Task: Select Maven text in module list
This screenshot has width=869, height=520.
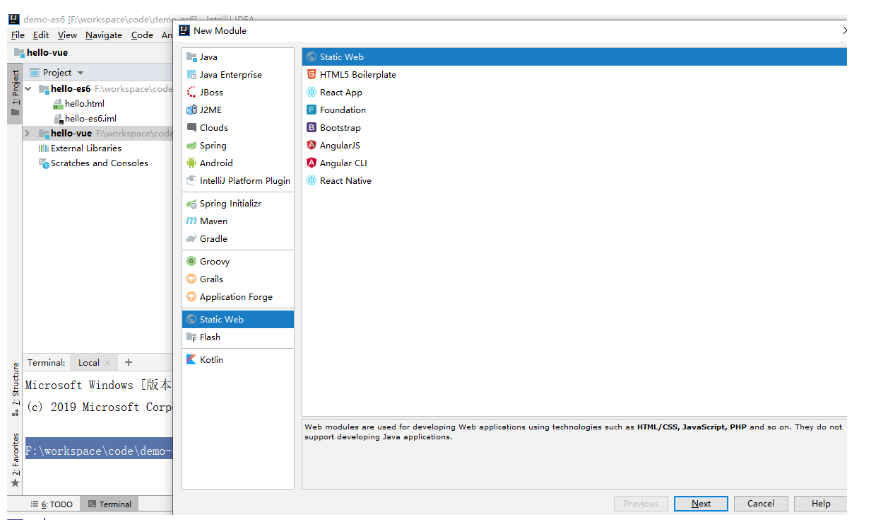Action: click(213, 221)
